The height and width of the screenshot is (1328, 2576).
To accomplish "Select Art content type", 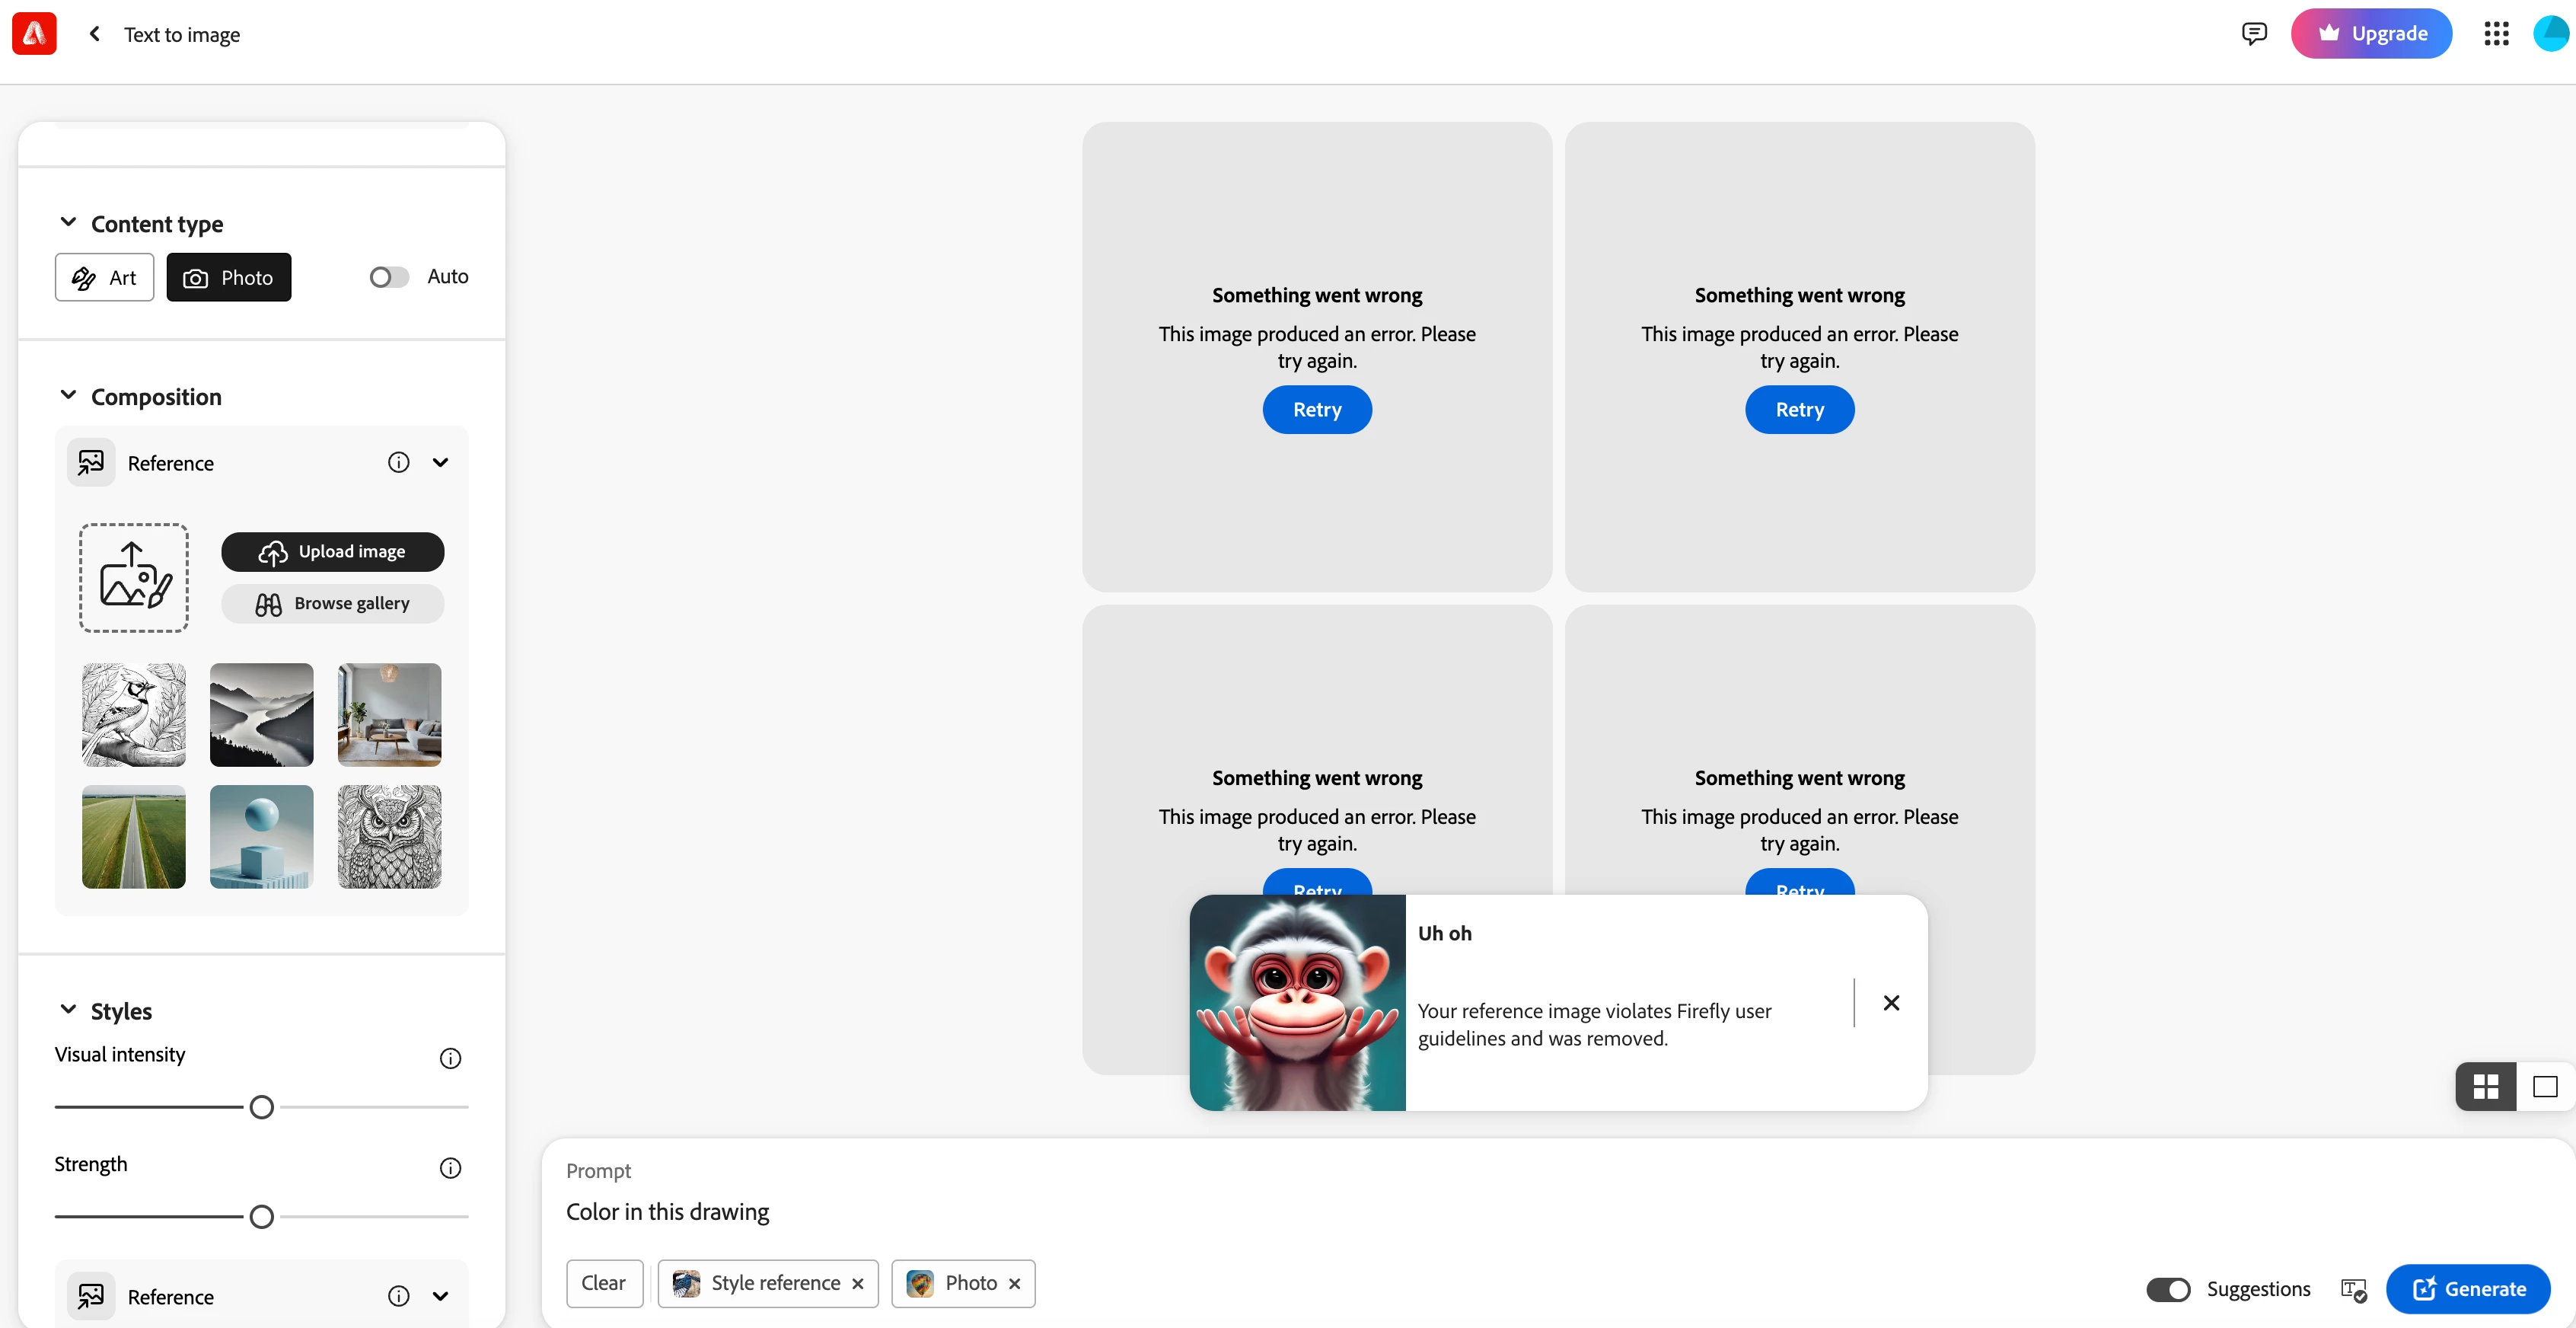I will pyautogui.click(x=104, y=277).
